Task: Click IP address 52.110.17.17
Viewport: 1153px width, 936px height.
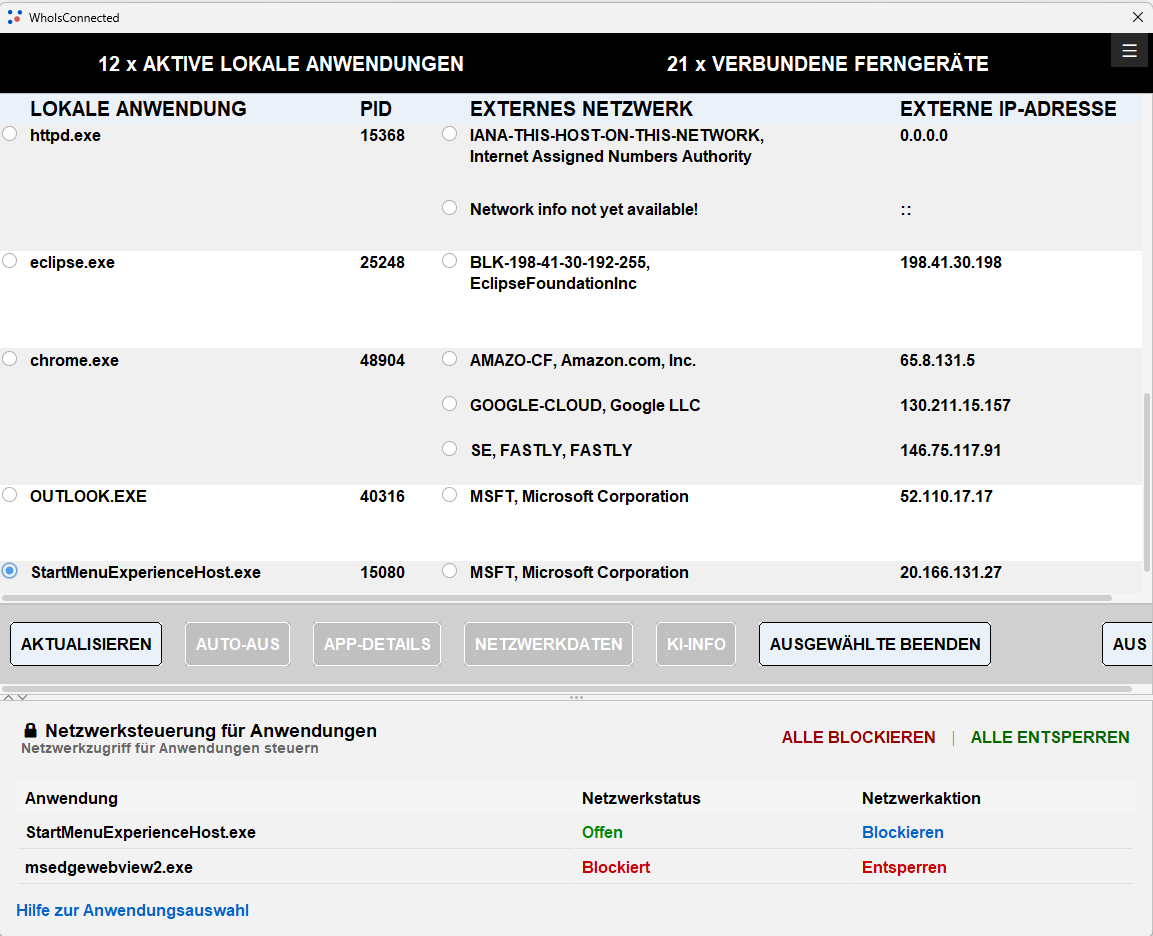Action: (x=946, y=496)
